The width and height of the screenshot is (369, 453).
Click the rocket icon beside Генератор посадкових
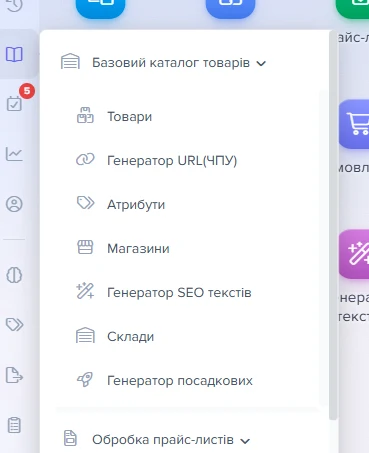[85, 380]
